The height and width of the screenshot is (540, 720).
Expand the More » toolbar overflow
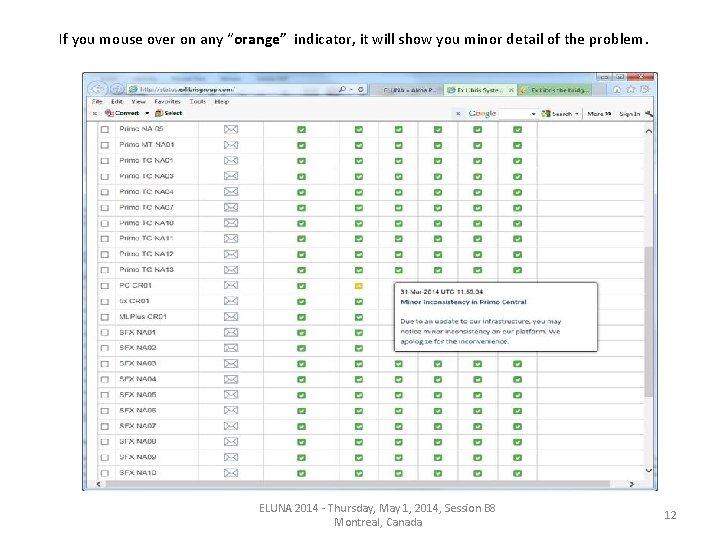[599, 113]
